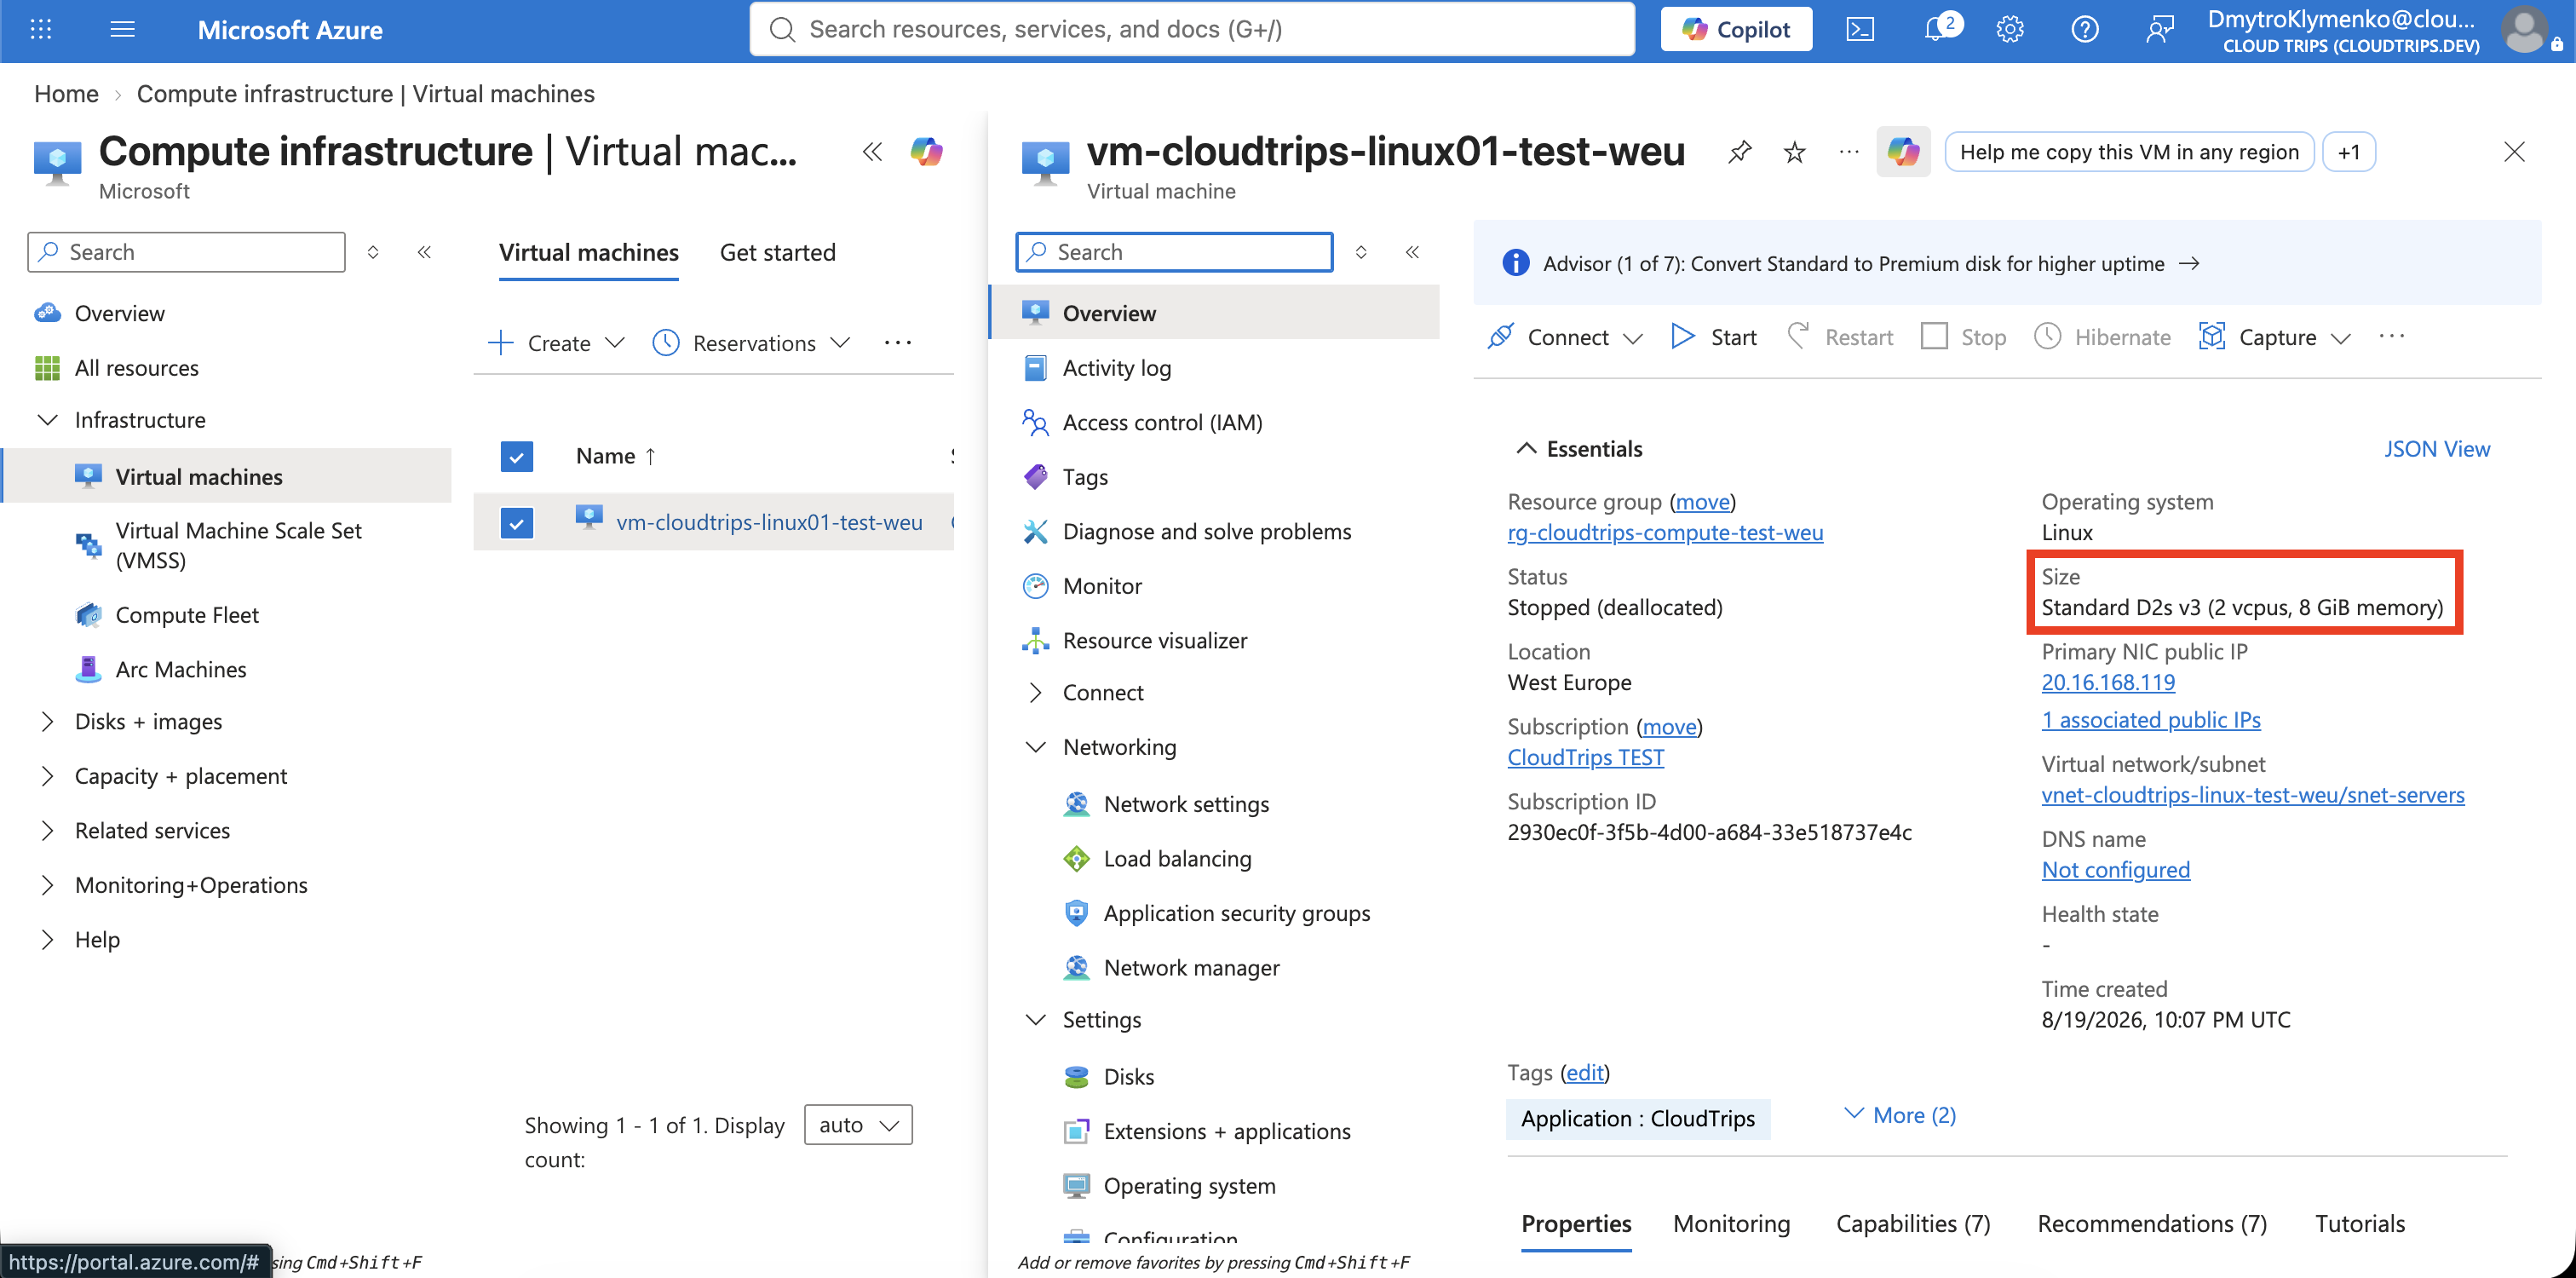
Task: Collapse the Compute infrastructure blade with the double-chevron
Action: (872, 152)
